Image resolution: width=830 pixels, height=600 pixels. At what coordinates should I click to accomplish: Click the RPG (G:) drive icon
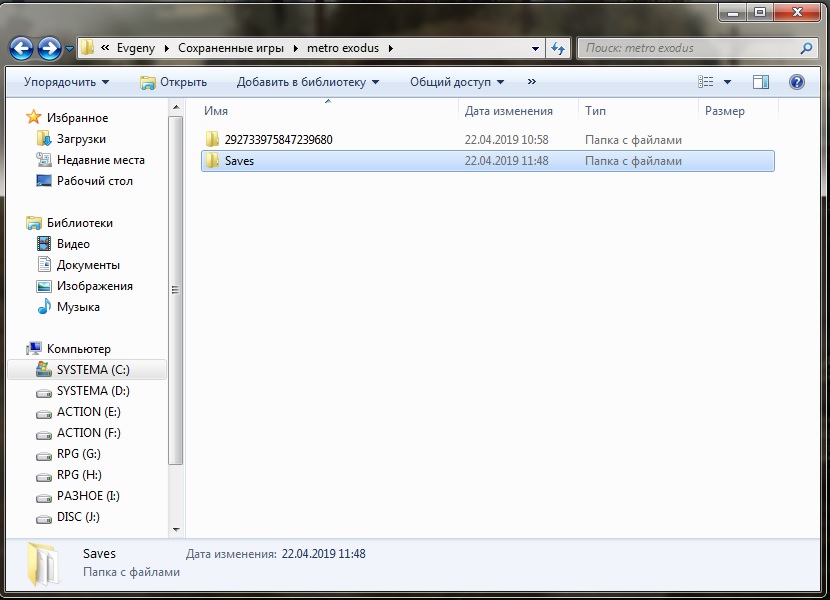(x=44, y=455)
